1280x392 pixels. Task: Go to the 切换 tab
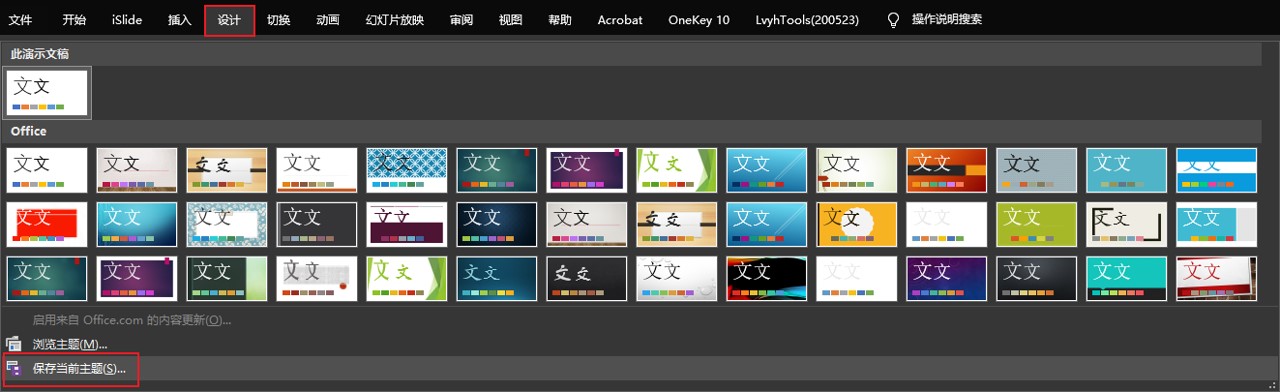(279, 20)
